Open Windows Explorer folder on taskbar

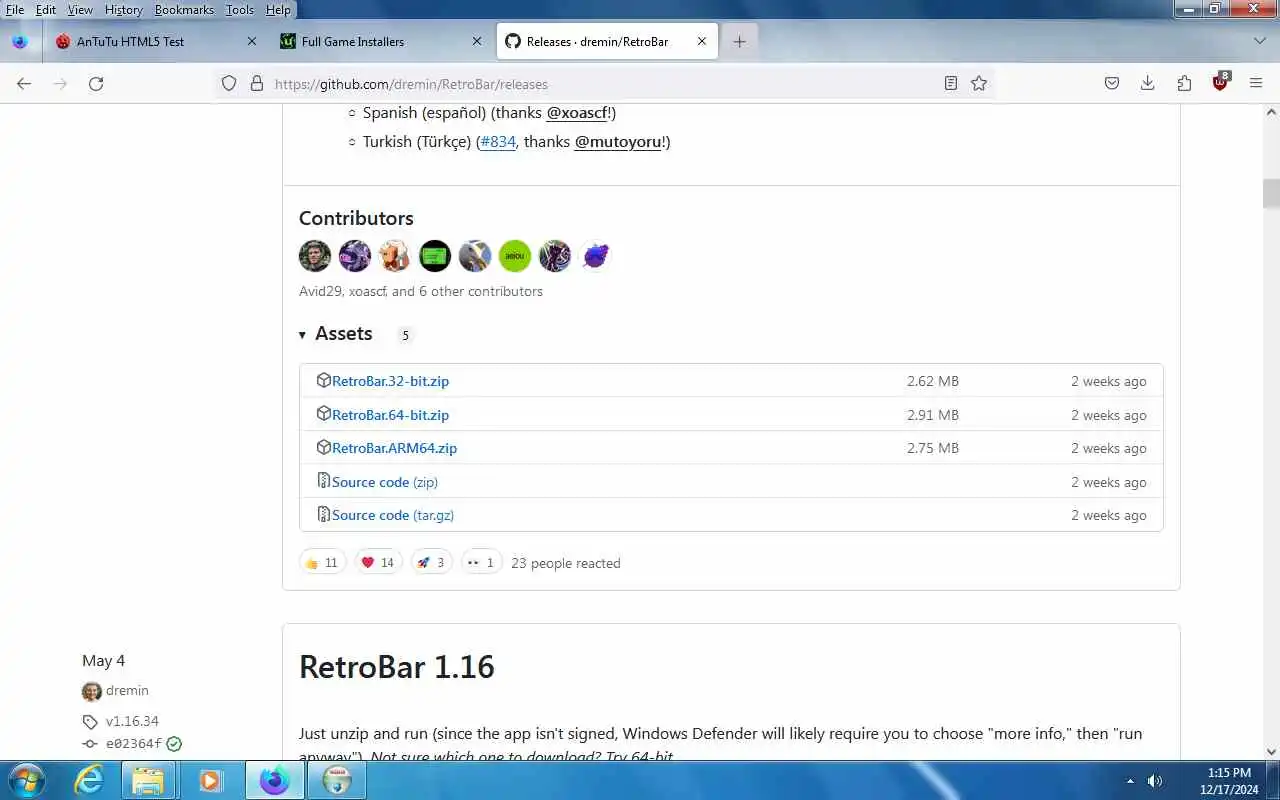click(149, 780)
